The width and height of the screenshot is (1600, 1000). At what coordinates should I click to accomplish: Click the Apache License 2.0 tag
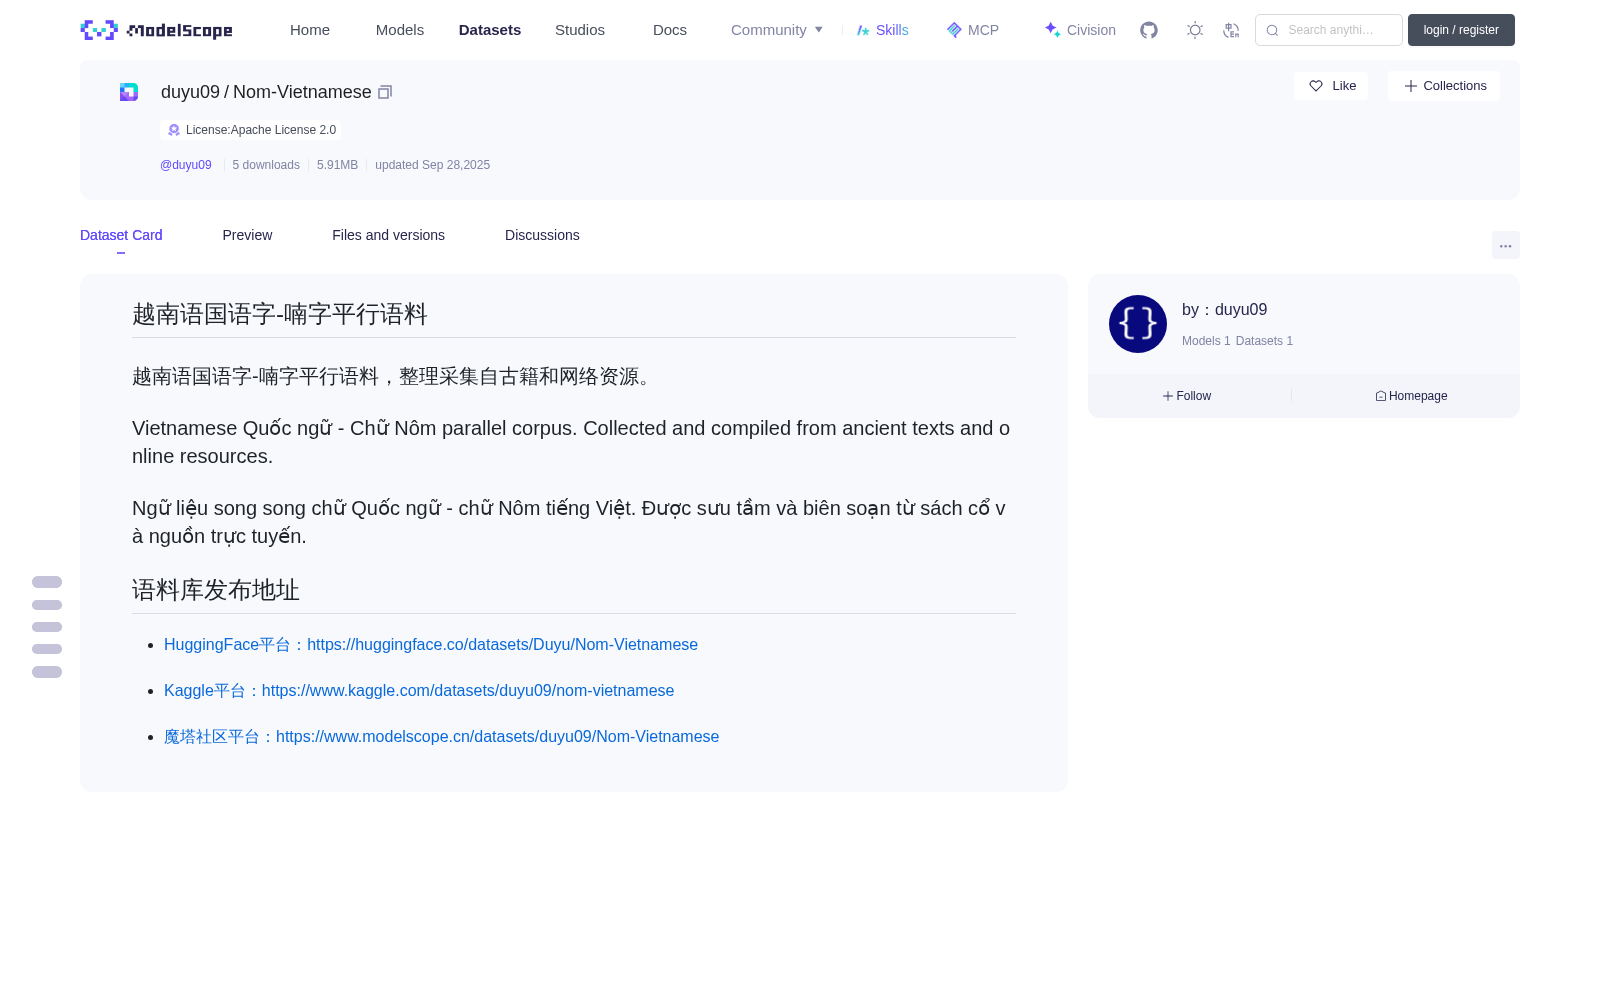click(251, 130)
